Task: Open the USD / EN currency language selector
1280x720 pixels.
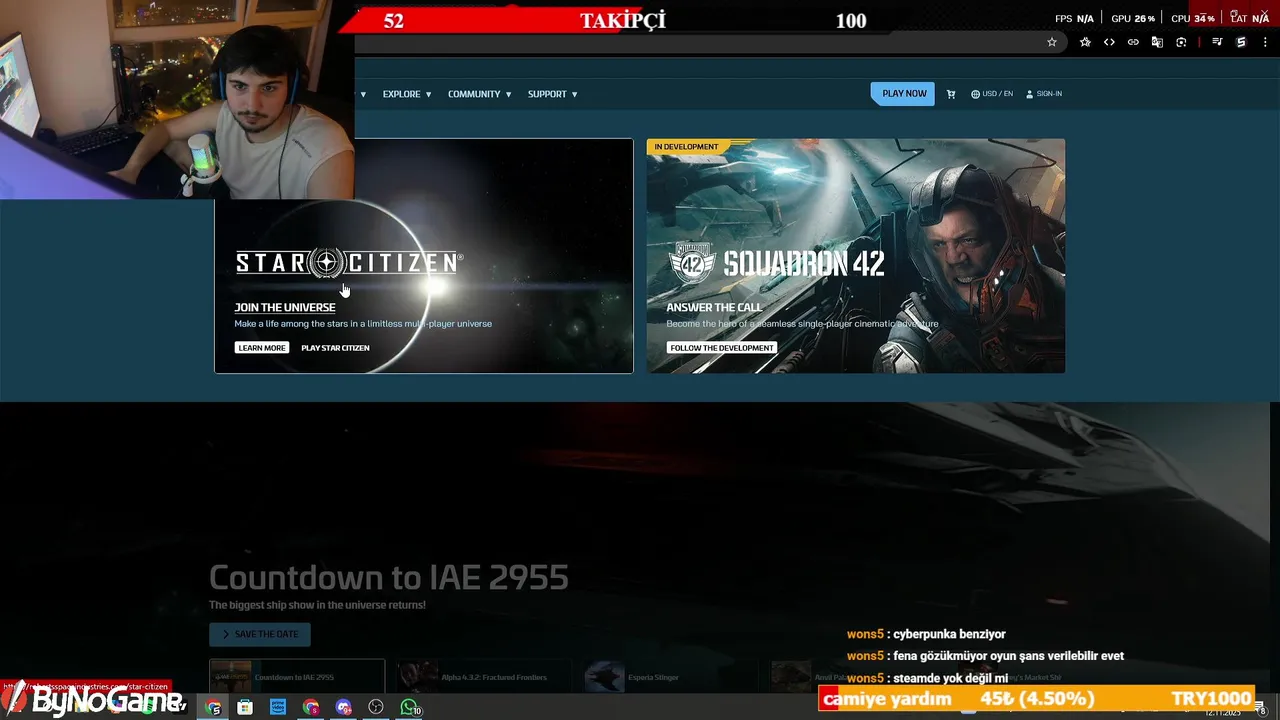Action: [x=992, y=94]
